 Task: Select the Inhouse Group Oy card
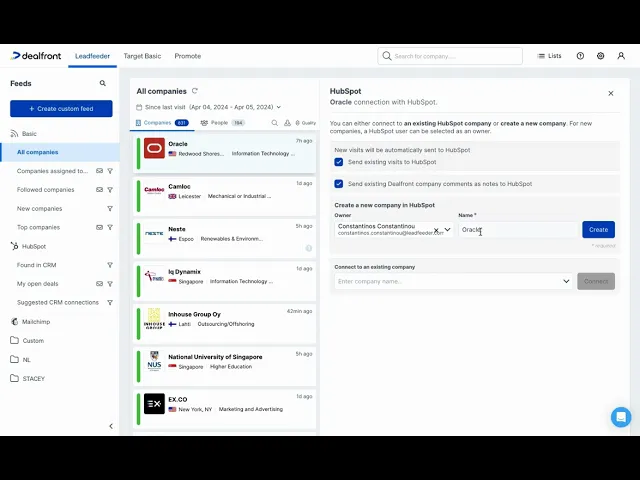224,324
